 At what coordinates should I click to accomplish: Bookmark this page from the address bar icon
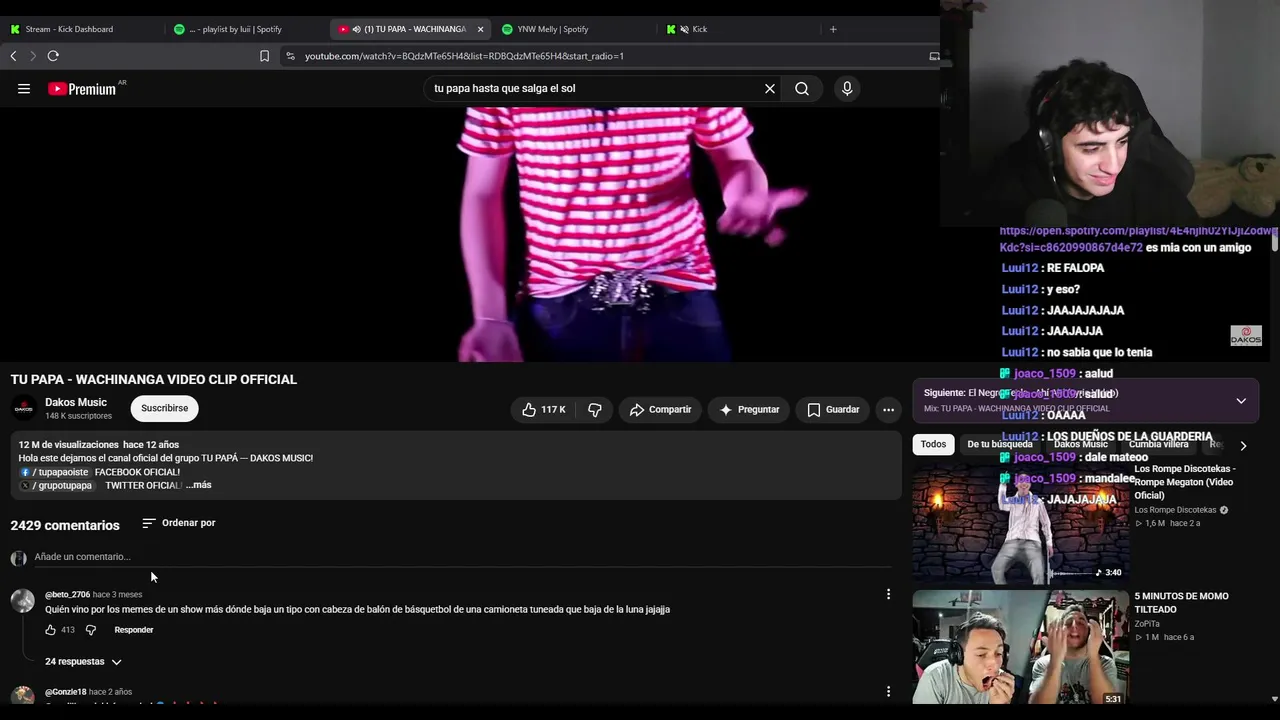tap(264, 56)
